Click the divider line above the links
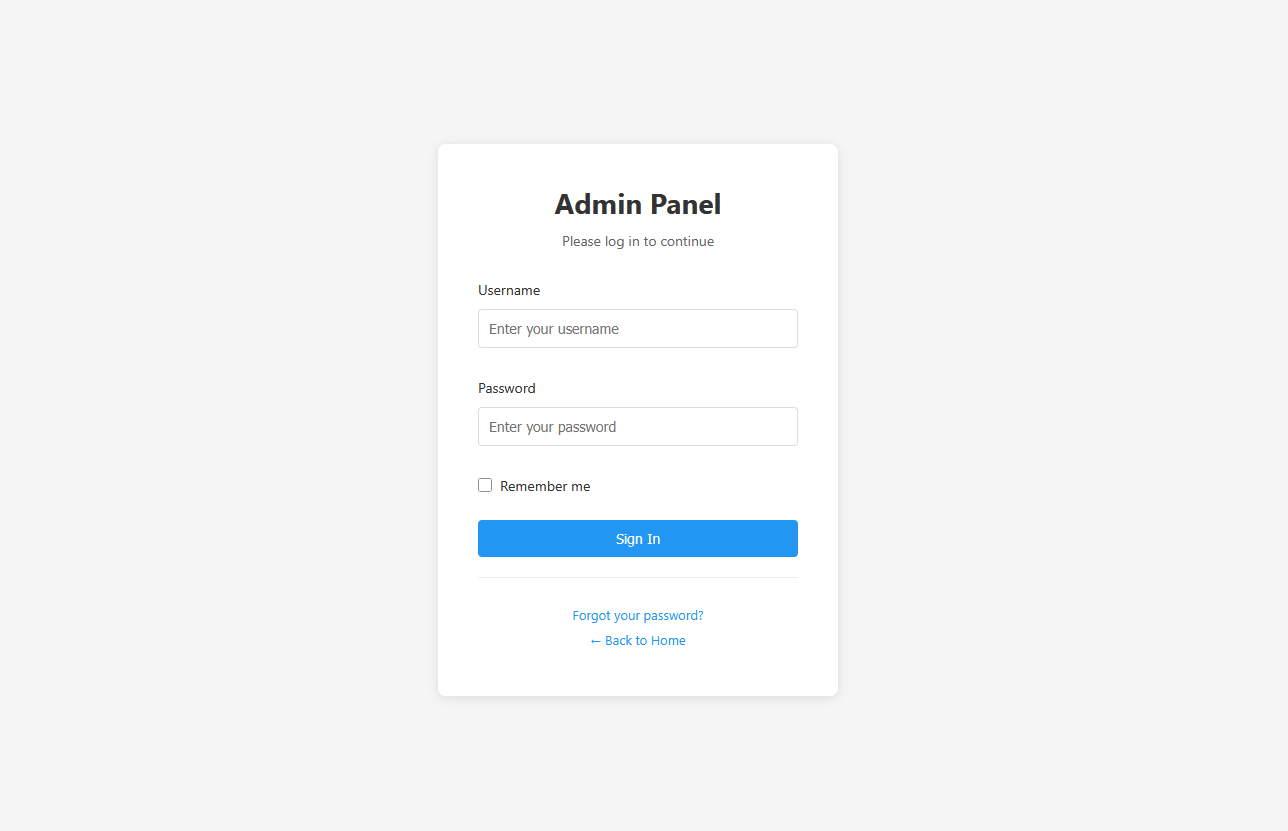The width and height of the screenshot is (1288, 831). click(637, 577)
